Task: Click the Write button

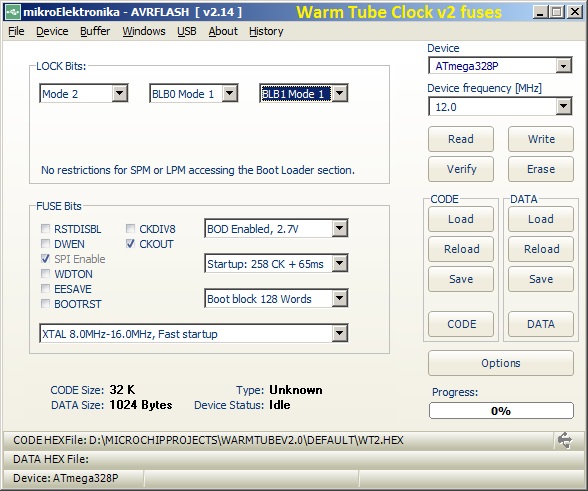Action: (541, 139)
